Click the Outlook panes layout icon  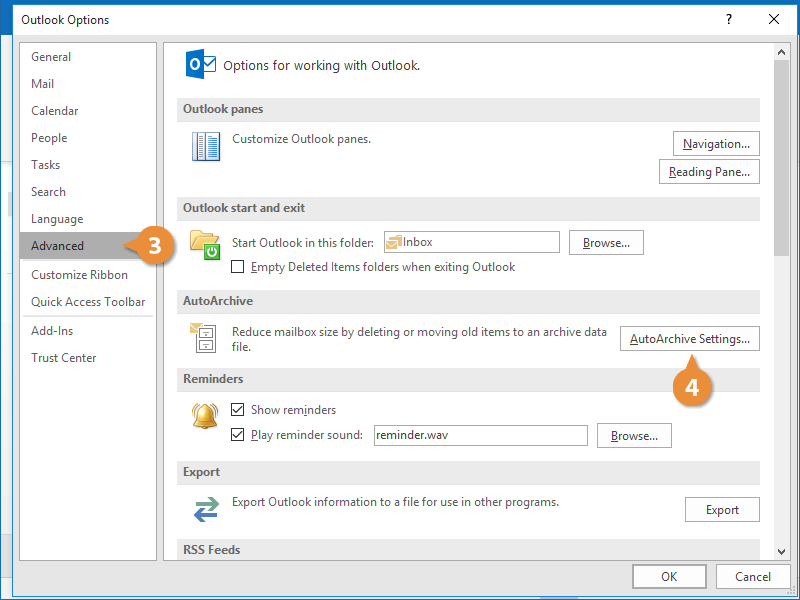pyautogui.click(x=206, y=146)
